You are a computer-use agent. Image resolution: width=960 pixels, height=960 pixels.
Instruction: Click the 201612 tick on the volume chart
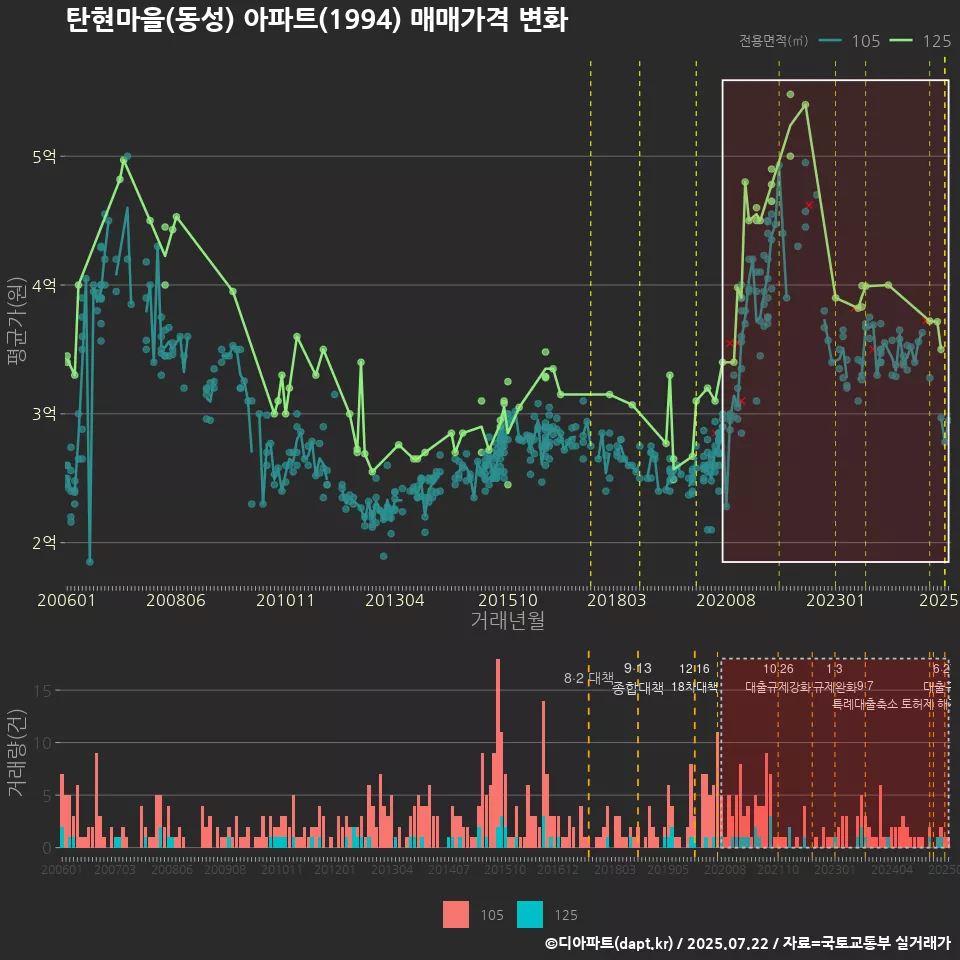click(558, 869)
